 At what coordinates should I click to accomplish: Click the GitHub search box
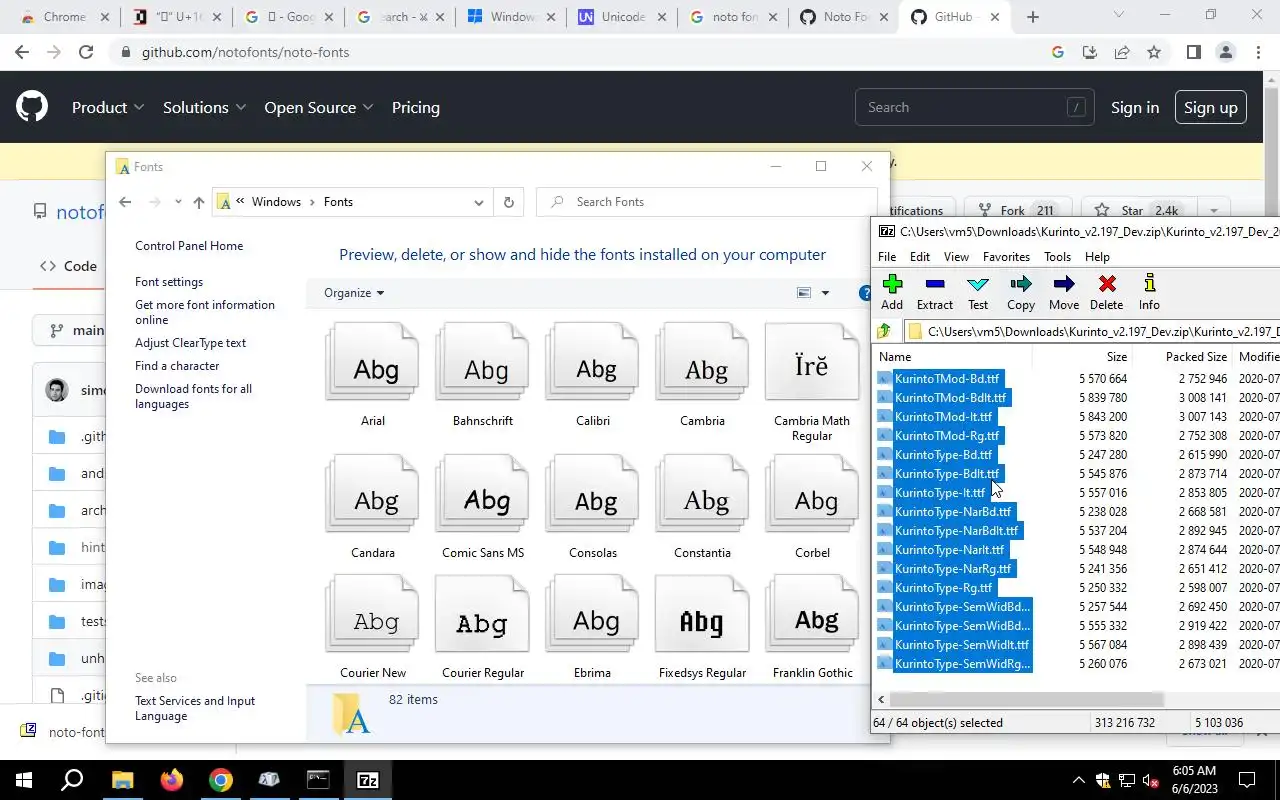click(x=973, y=107)
